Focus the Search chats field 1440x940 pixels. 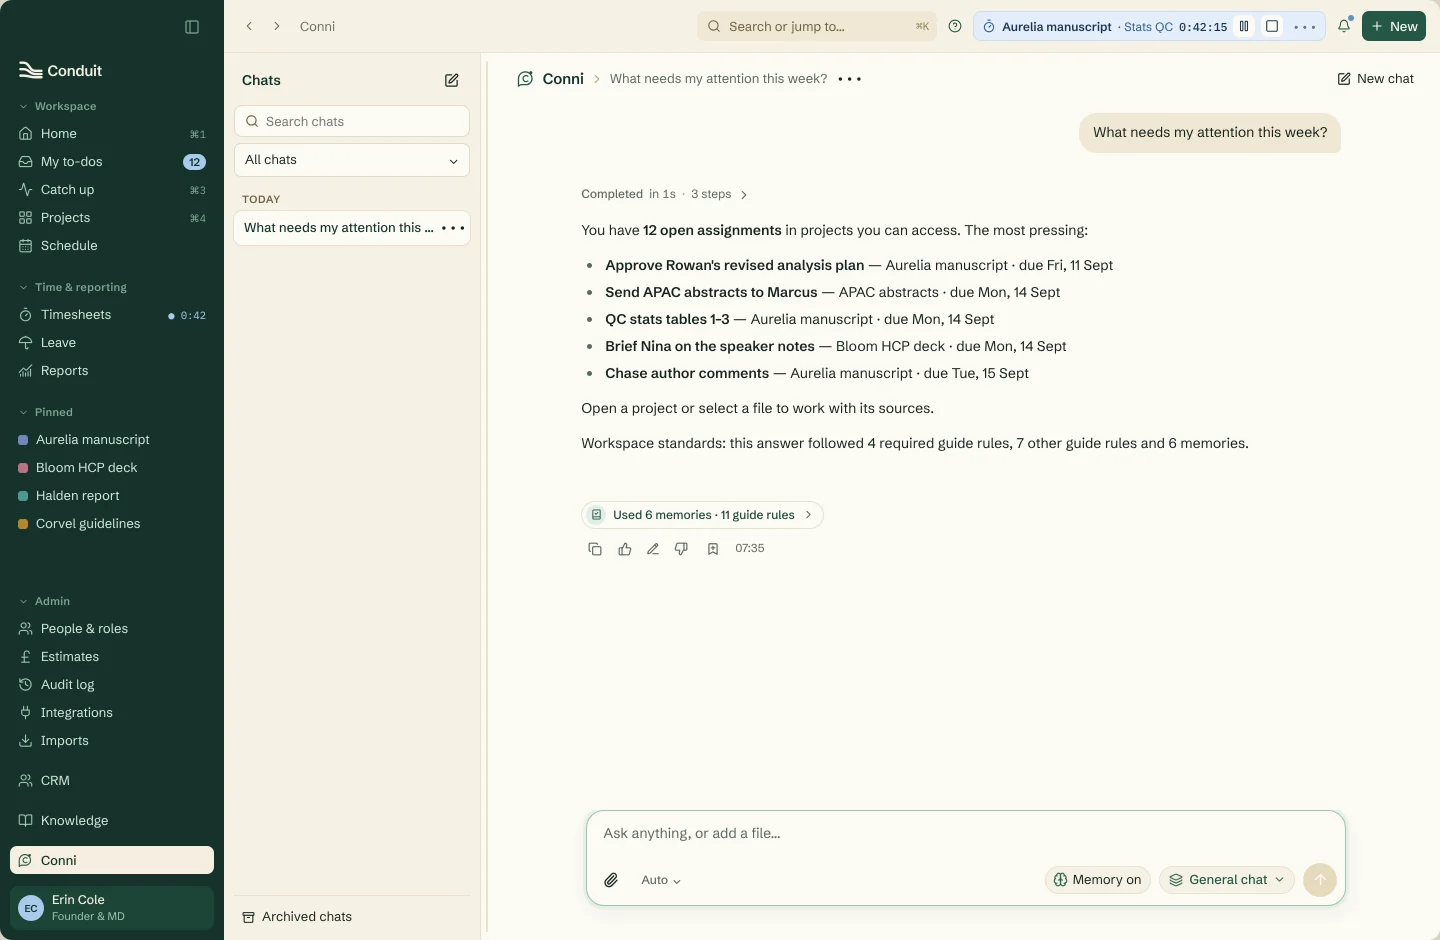352,121
